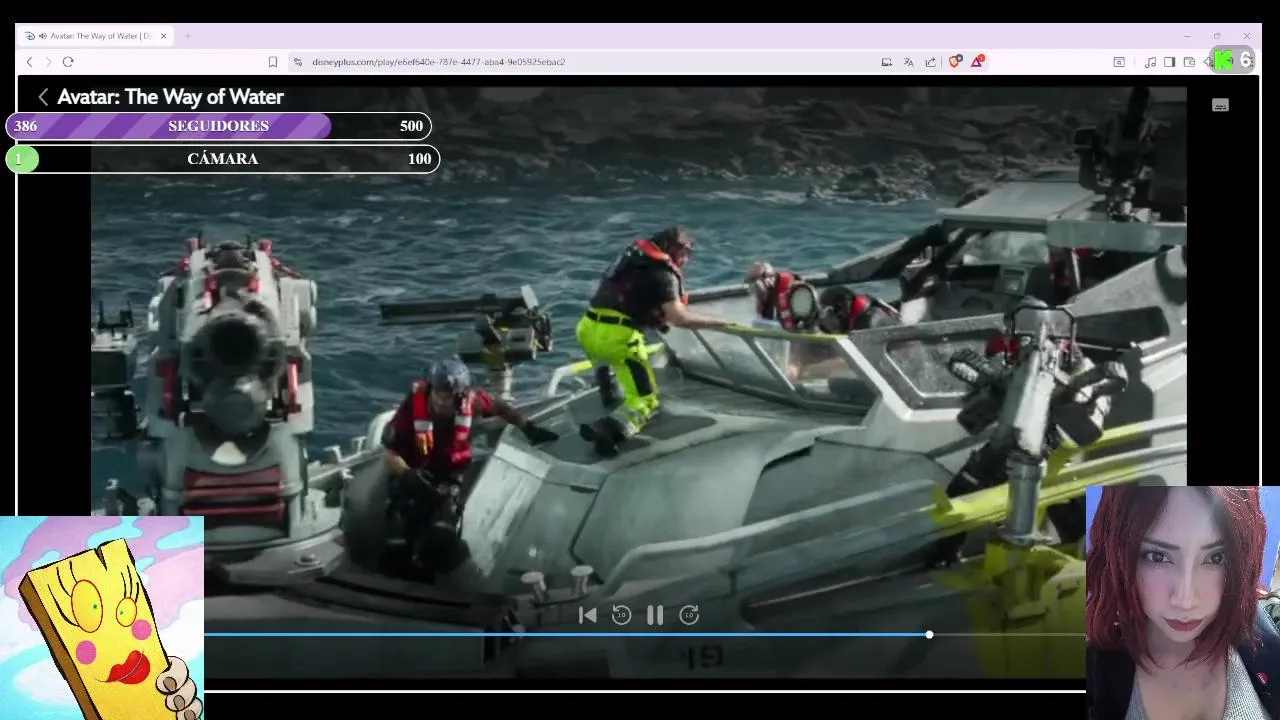Screen dimensions: 1280x720
Task: Click the SEGUIDORES goal bar
Action: 219,126
